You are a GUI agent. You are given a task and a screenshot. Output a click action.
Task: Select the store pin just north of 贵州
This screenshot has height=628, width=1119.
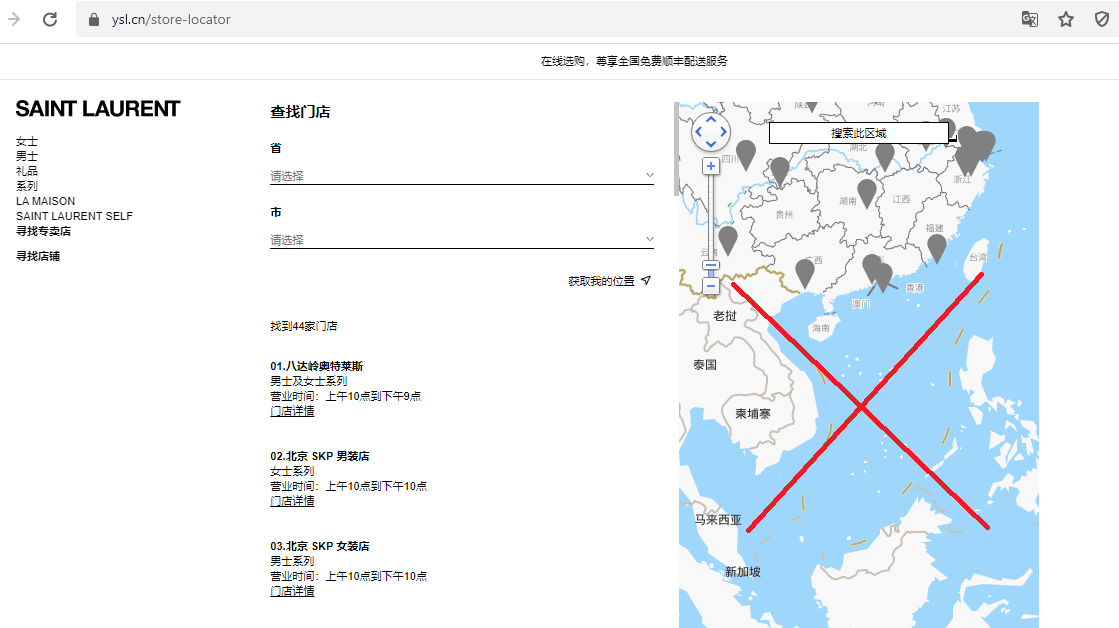click(x=780, y=171)
